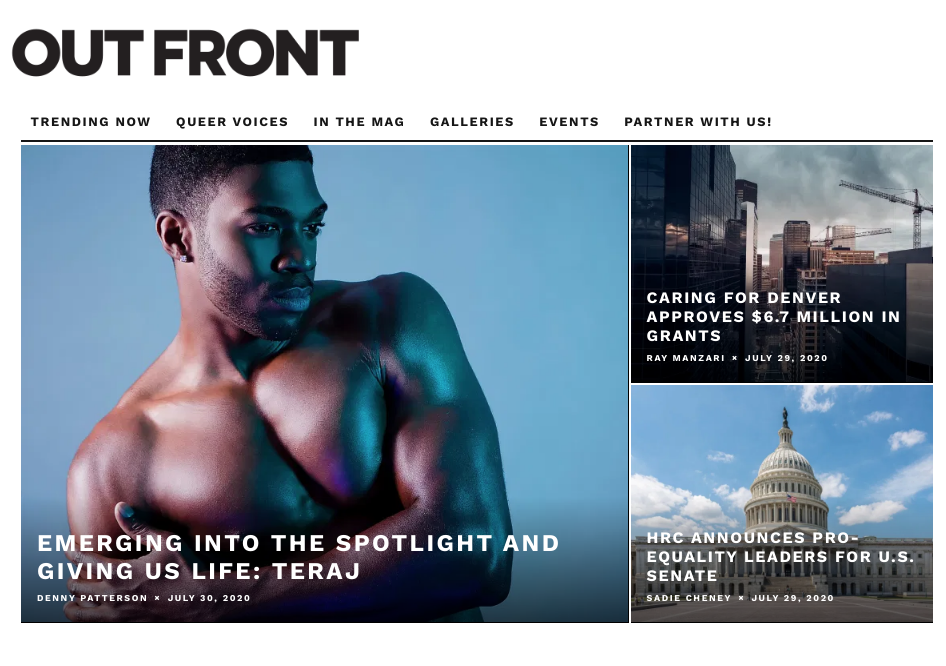Click author Denny Patterson byline

(x=92, y=598)
